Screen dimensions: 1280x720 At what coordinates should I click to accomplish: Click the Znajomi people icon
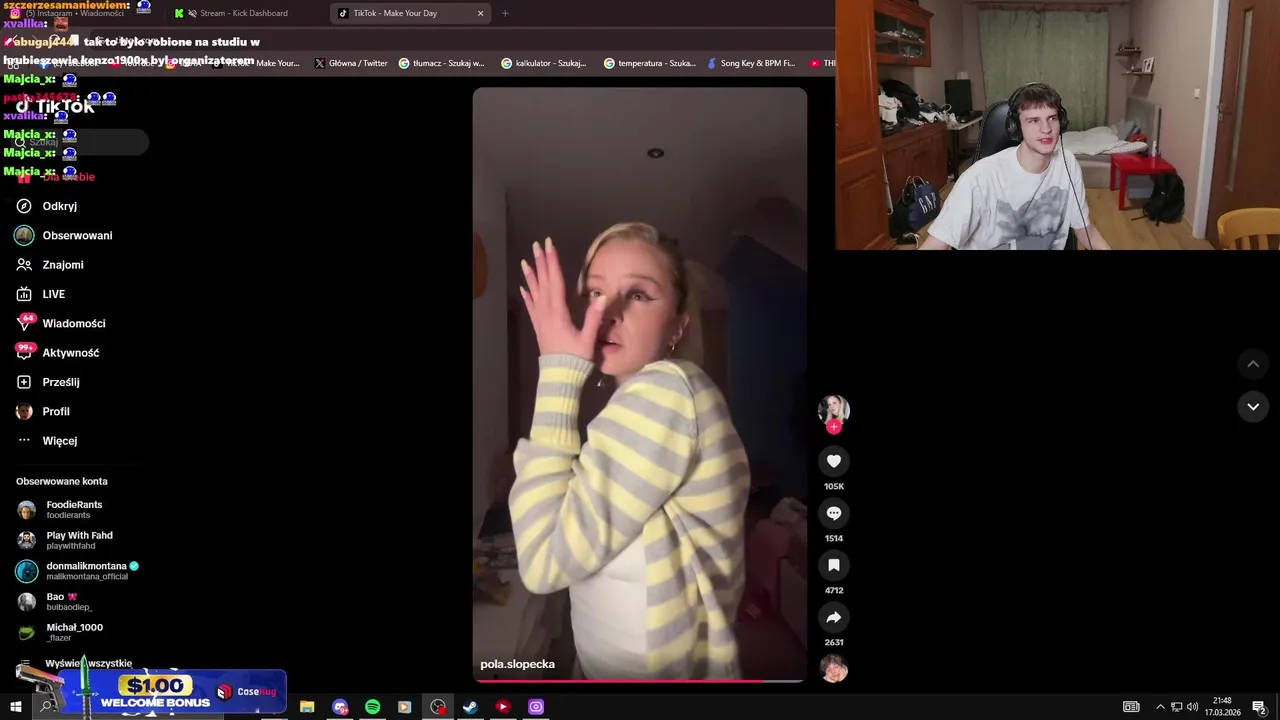pos(24,265)
